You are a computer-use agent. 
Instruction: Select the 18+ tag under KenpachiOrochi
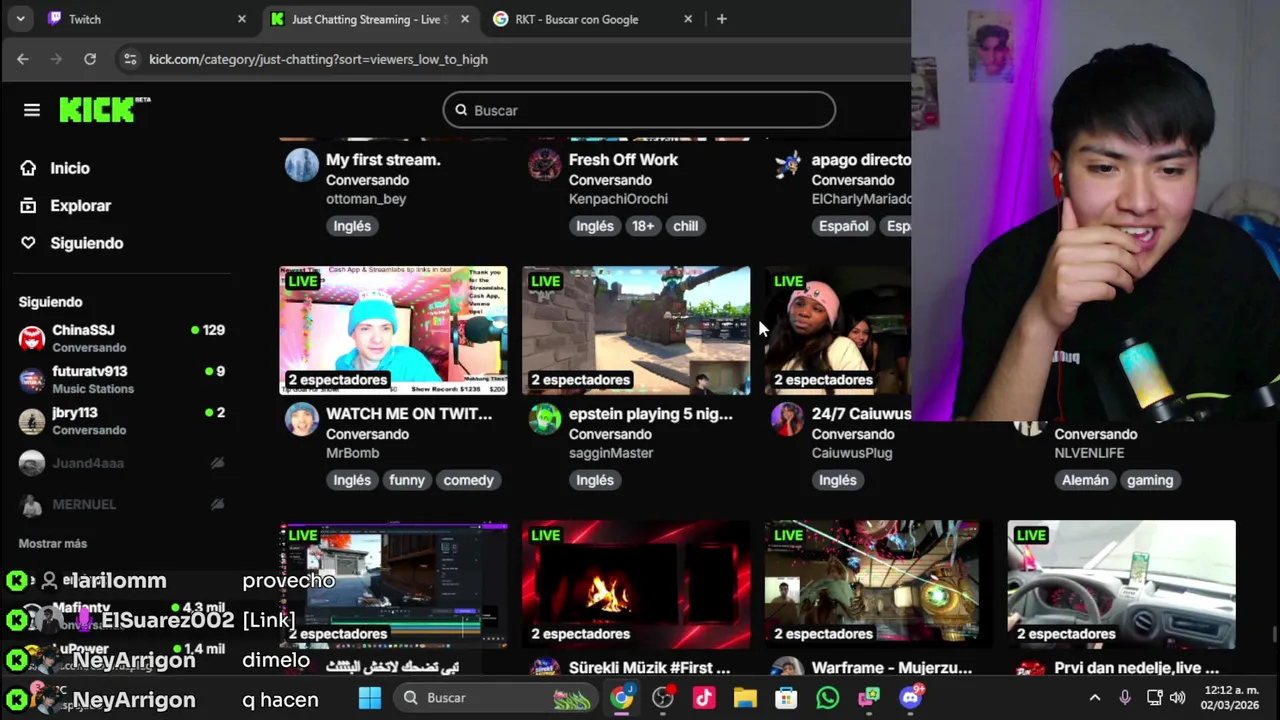coord(643,226)
